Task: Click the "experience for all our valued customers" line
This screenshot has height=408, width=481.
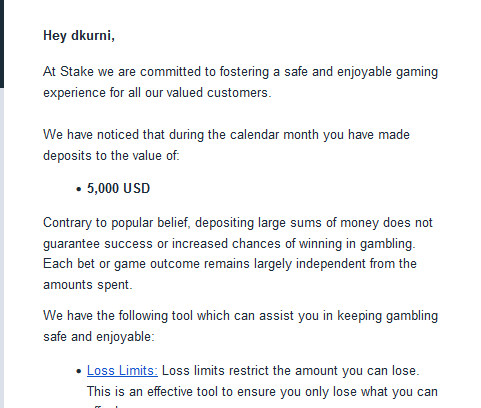Action: pos(157,93)
